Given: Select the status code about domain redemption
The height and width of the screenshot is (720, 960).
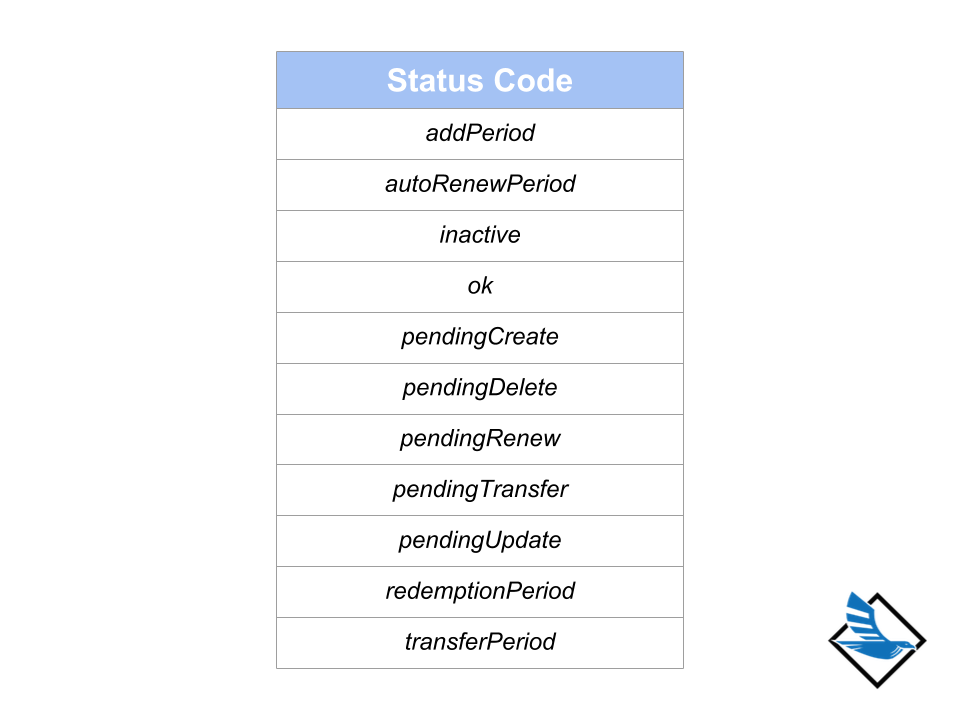Looking at the screenshot, I should click(480, 592).
